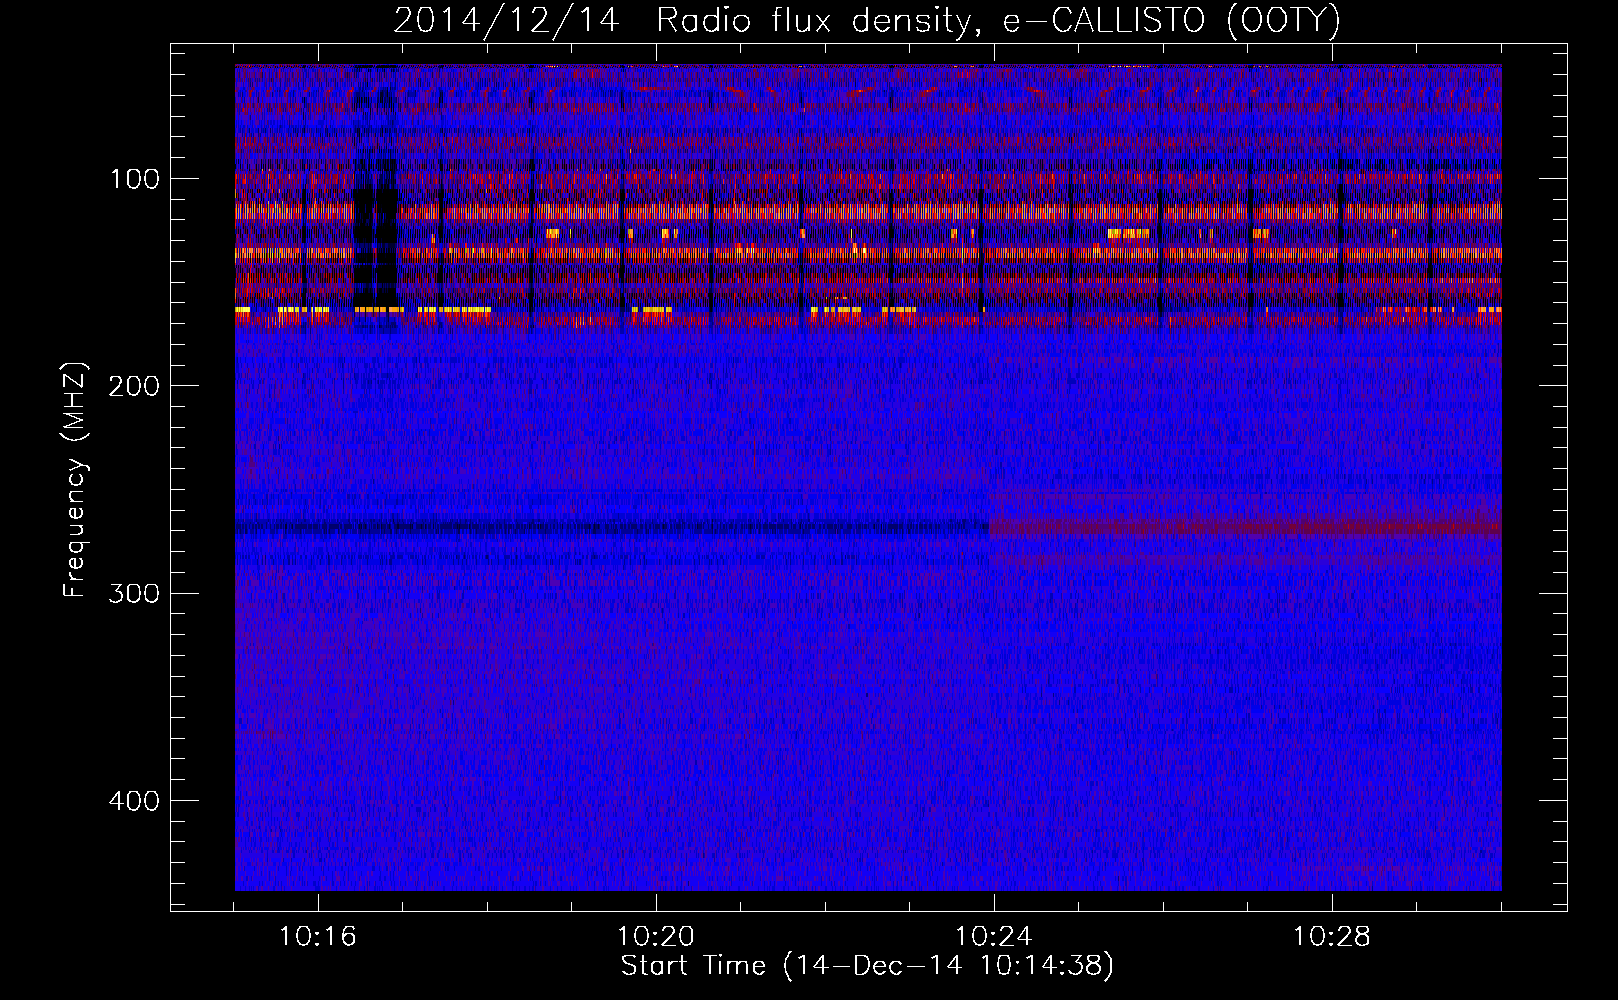Image resolution: width=1618 pixels, height=1000 pixels.
Task: Click the 'Start Time (14-Dec-14 10:14:38)' label
Action: coord(867,966)
